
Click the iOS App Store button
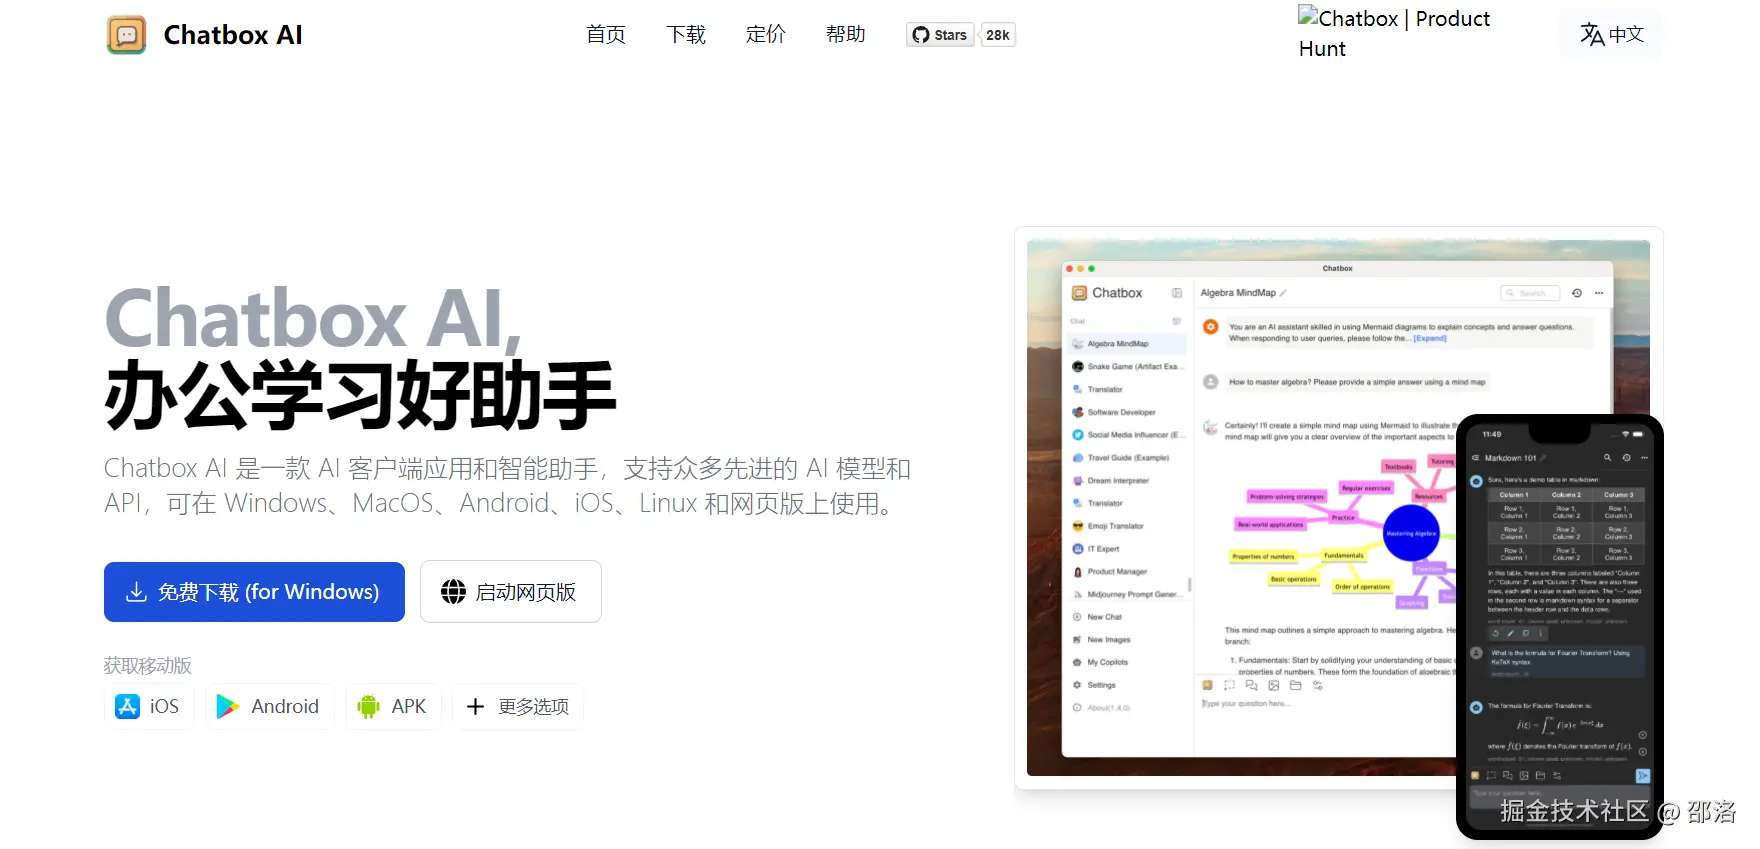148,706
